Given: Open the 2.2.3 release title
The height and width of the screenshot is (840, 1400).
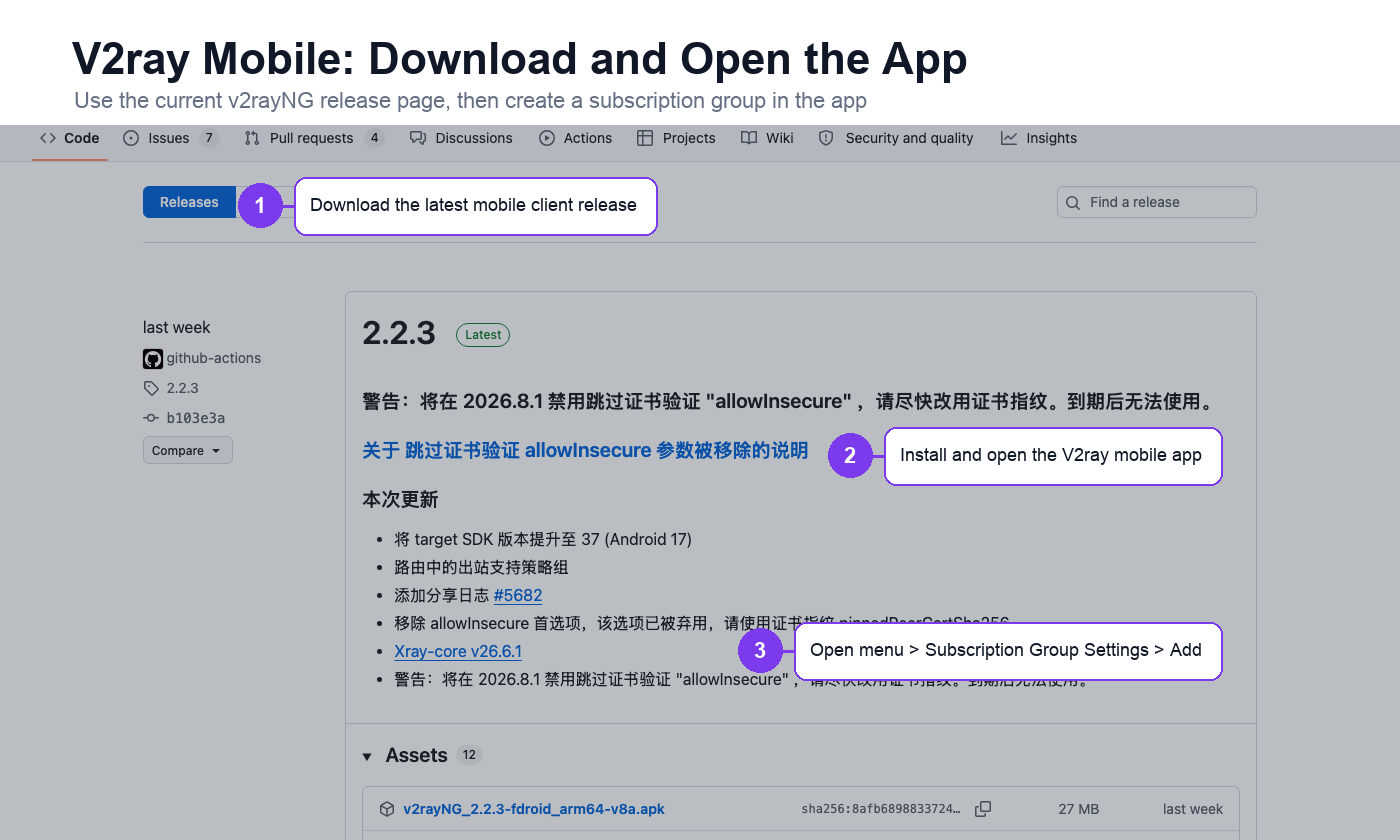Looking at the screenshot, I should coord(399,333).
